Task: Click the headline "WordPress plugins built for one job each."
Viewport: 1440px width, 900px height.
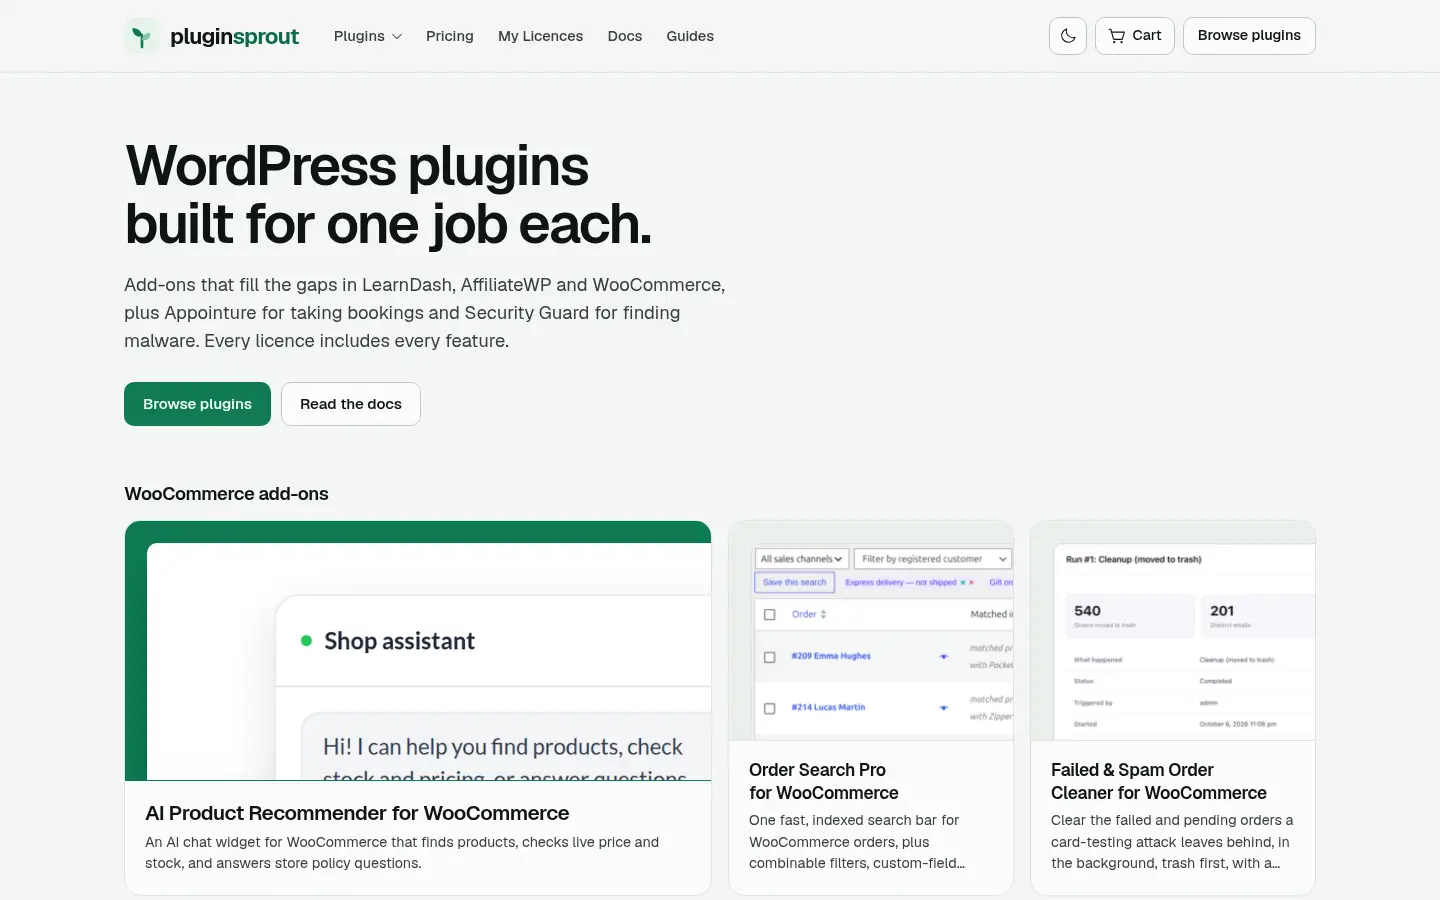Action: (x=388, y=194)
